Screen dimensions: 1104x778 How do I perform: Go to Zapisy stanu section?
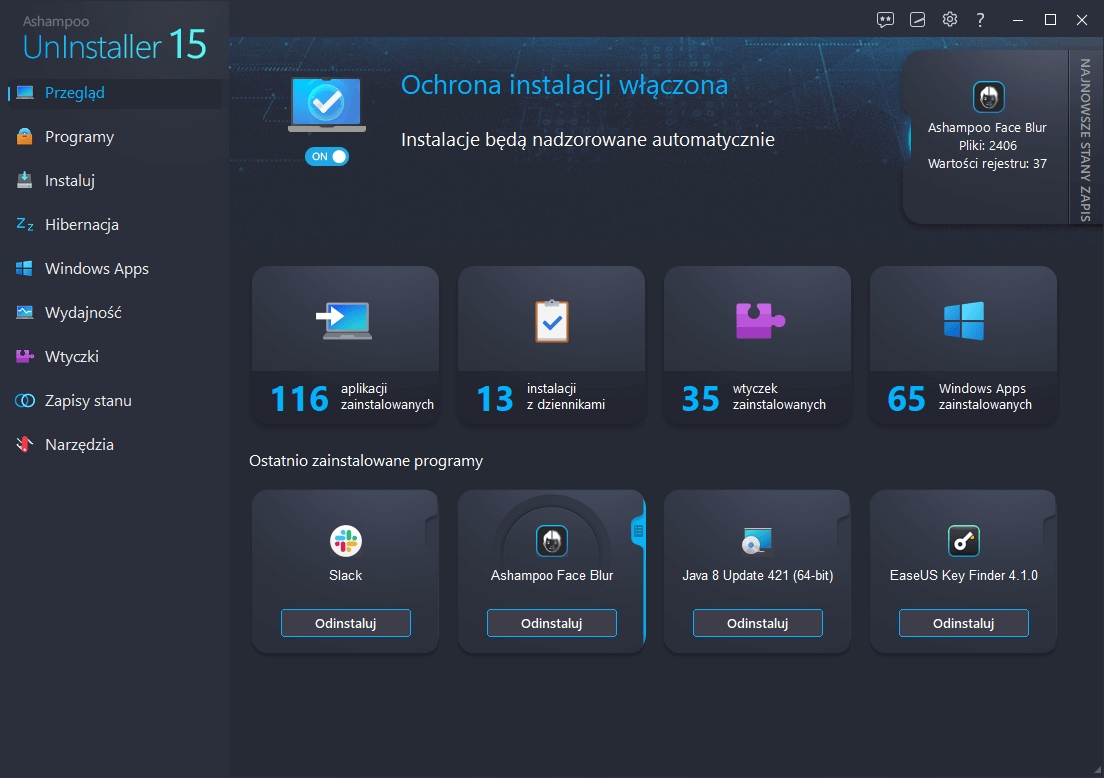point(113,401)
